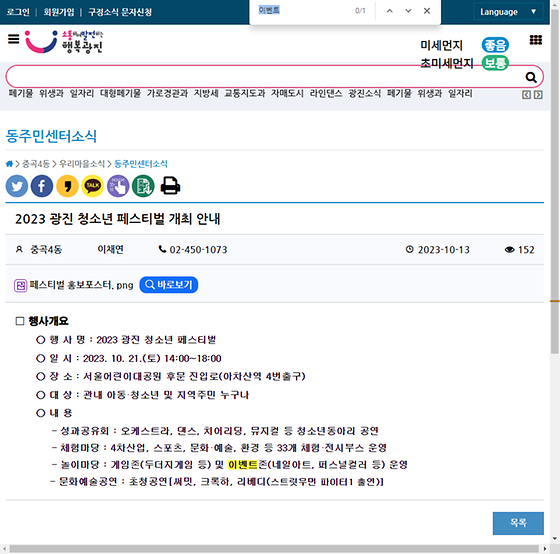
Task: Close the find-in-page bar
Action: [x=427, y=11]
